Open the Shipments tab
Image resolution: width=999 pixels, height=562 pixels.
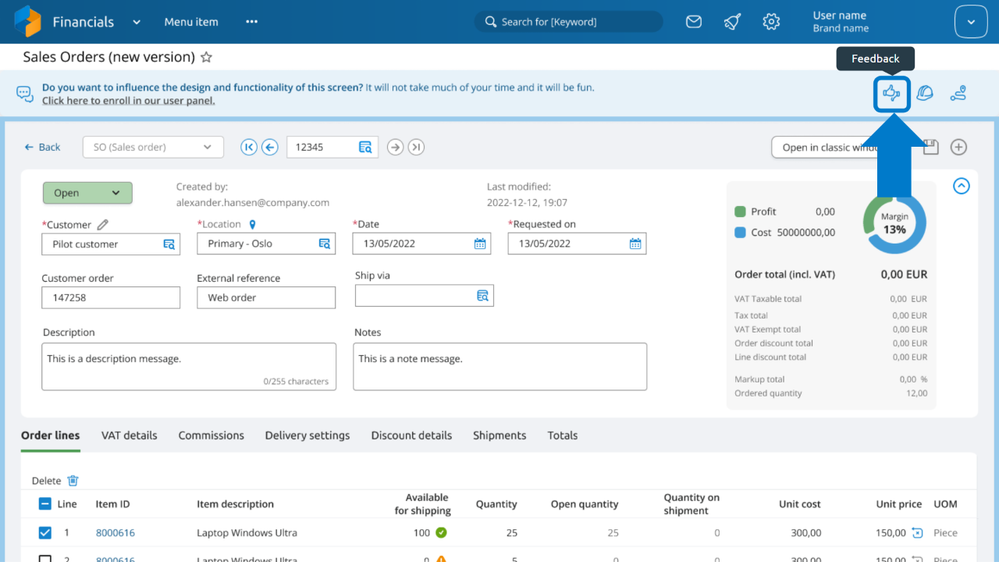click(x=500, y=435)
